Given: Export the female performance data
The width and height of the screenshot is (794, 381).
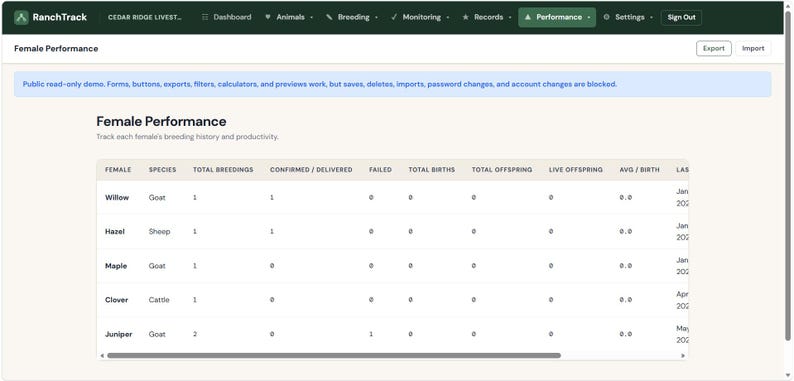Looking at the screenshot, I should click(713, 49).
